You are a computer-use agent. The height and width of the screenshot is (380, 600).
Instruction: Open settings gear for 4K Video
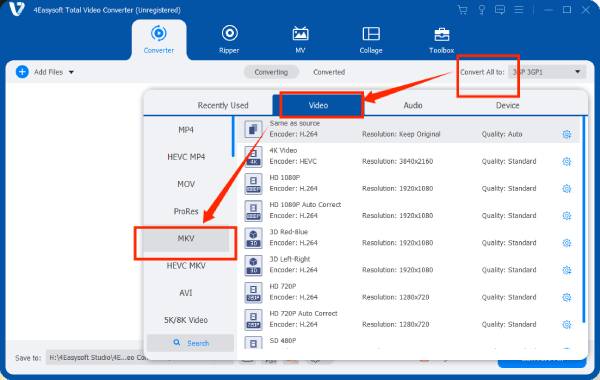pos(567,161)
